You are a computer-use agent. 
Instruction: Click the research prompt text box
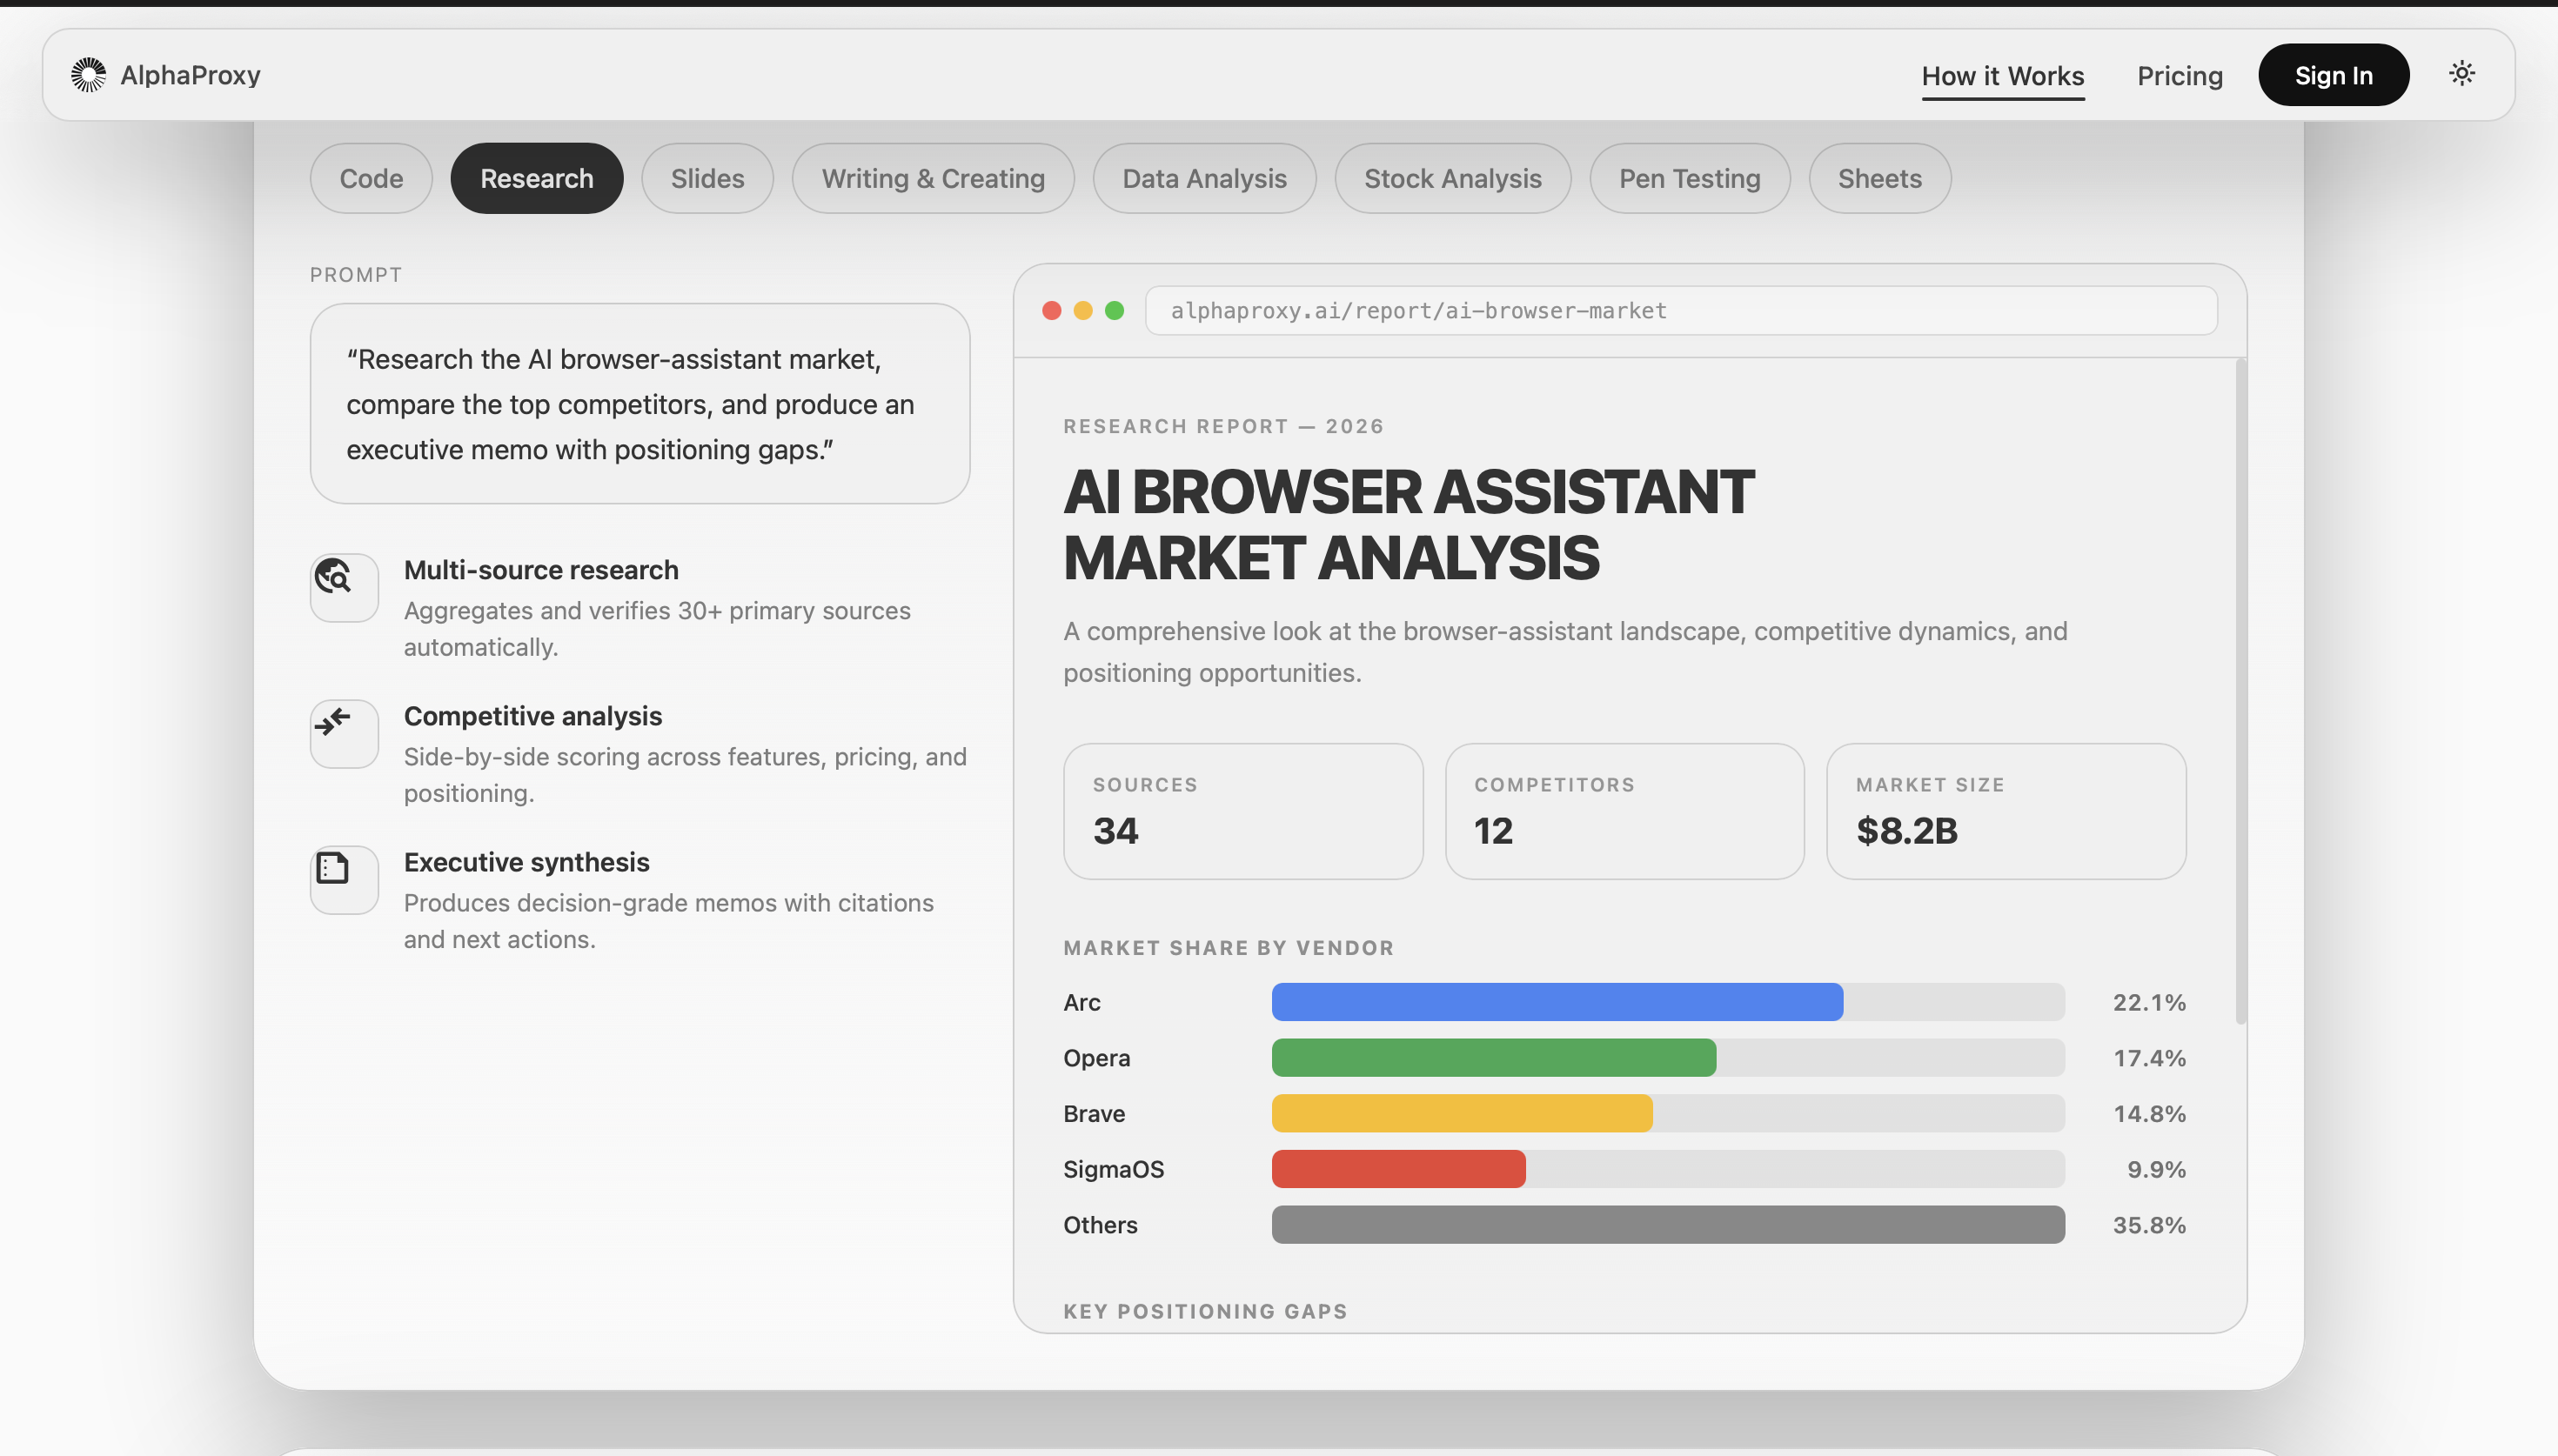click(640, 404)
